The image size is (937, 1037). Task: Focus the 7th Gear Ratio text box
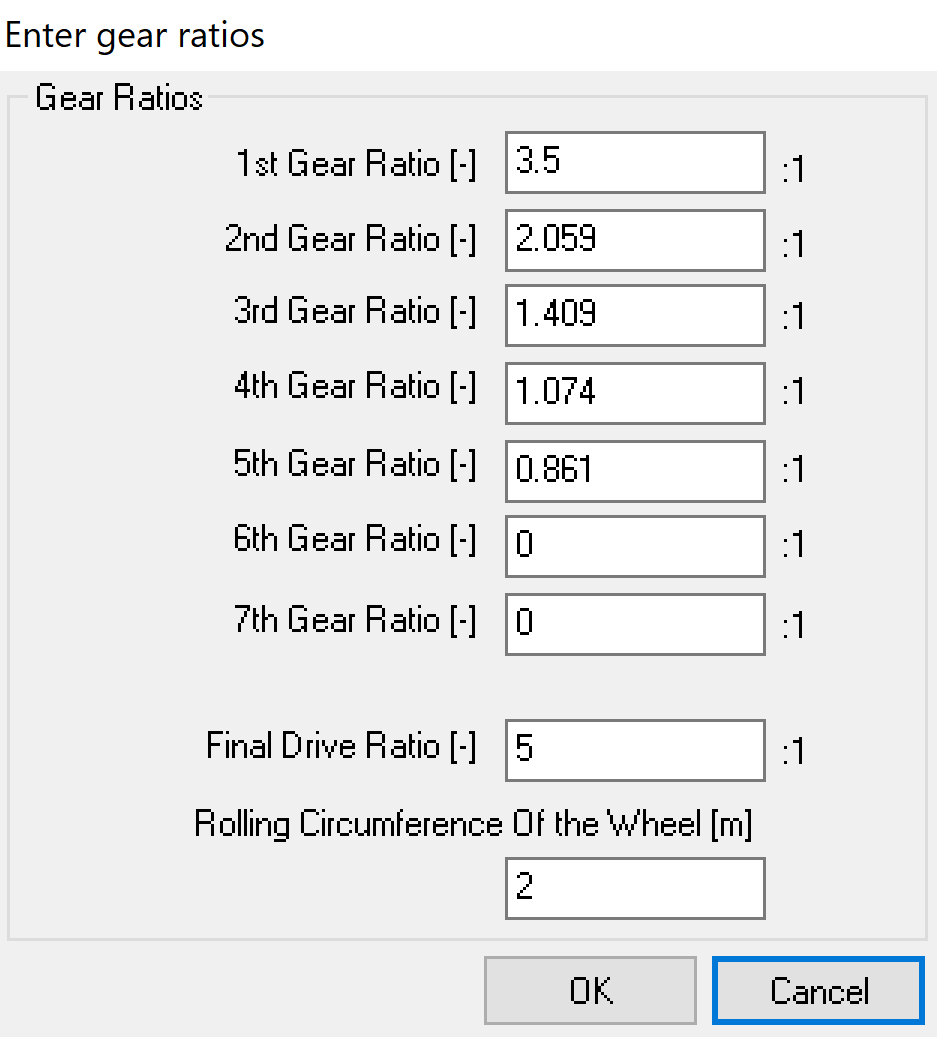(635, 624)
